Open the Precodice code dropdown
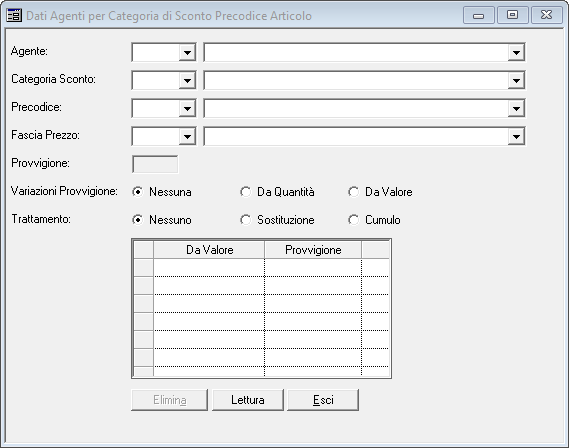This screenshot has width=569, height=448. coord(187,108)
